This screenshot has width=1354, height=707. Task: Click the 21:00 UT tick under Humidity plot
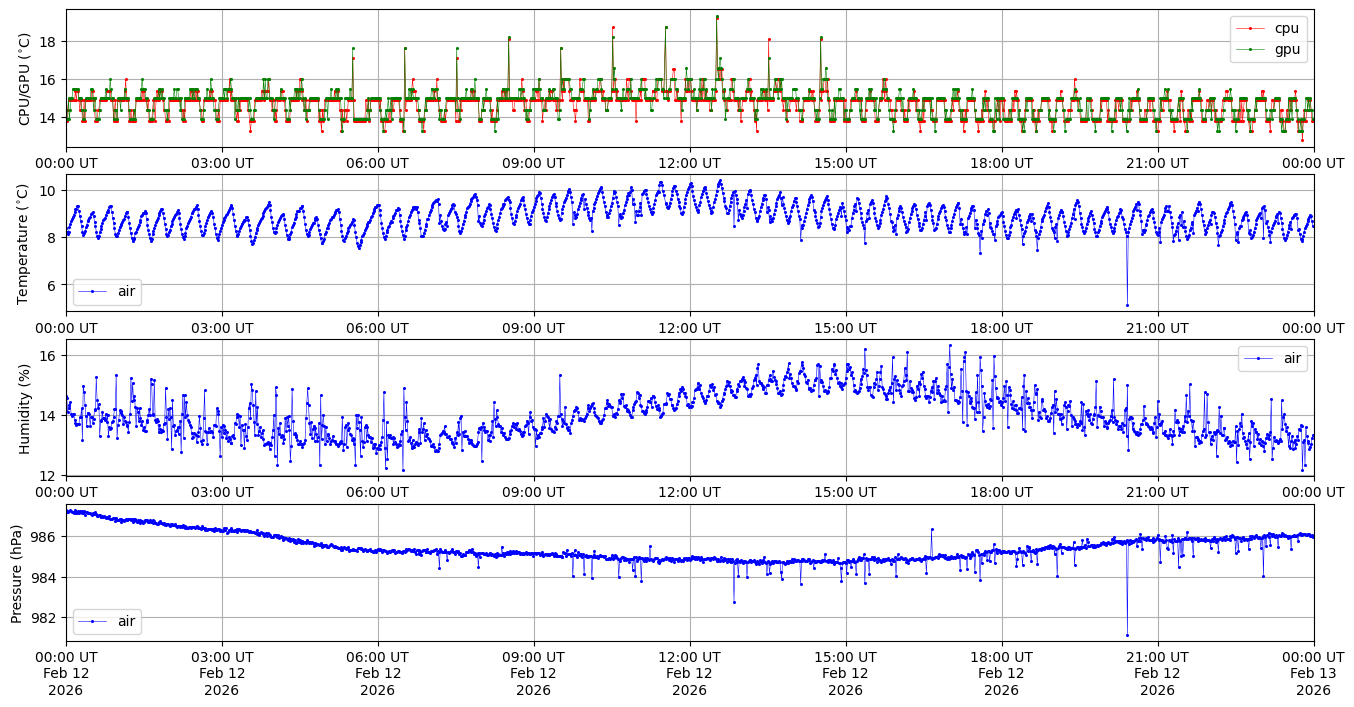click(x=1157, y=492)
